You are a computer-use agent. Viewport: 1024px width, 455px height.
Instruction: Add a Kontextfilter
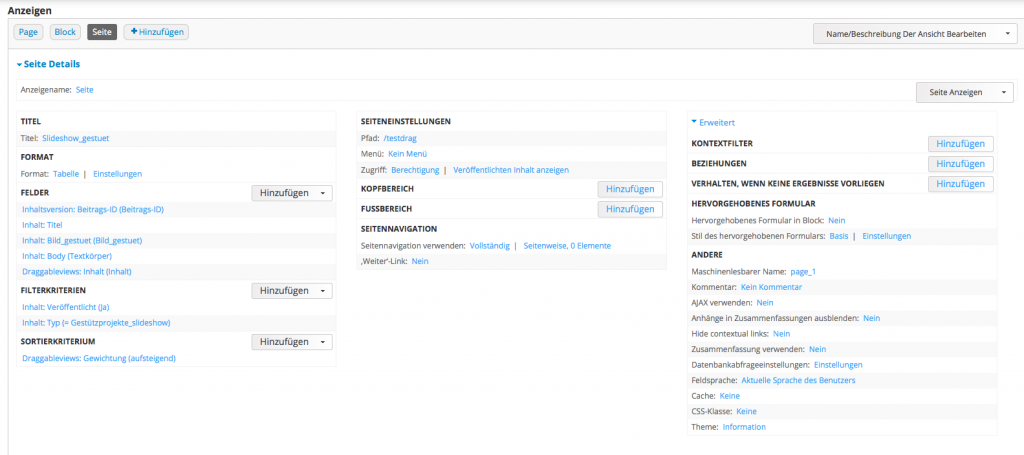tap(960, 145)
